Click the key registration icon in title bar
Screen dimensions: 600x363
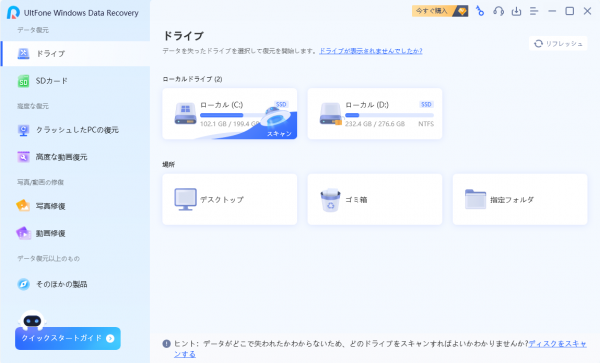(480, 11)
